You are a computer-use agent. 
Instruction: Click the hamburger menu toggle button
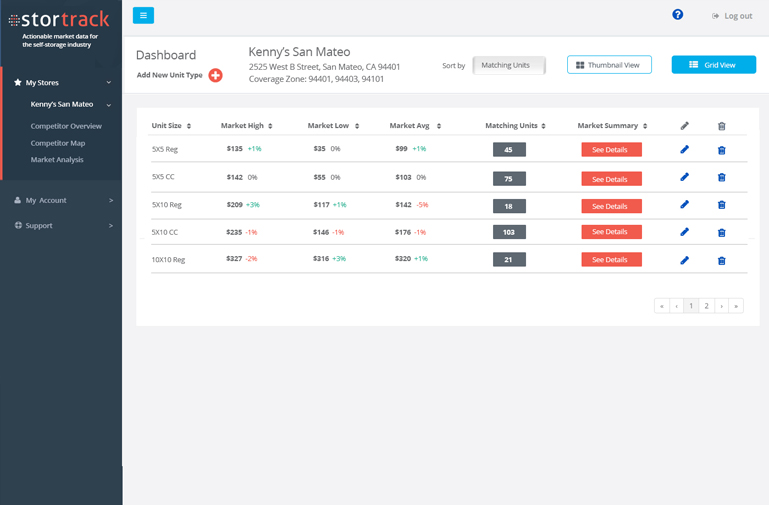tap(143, 15)
